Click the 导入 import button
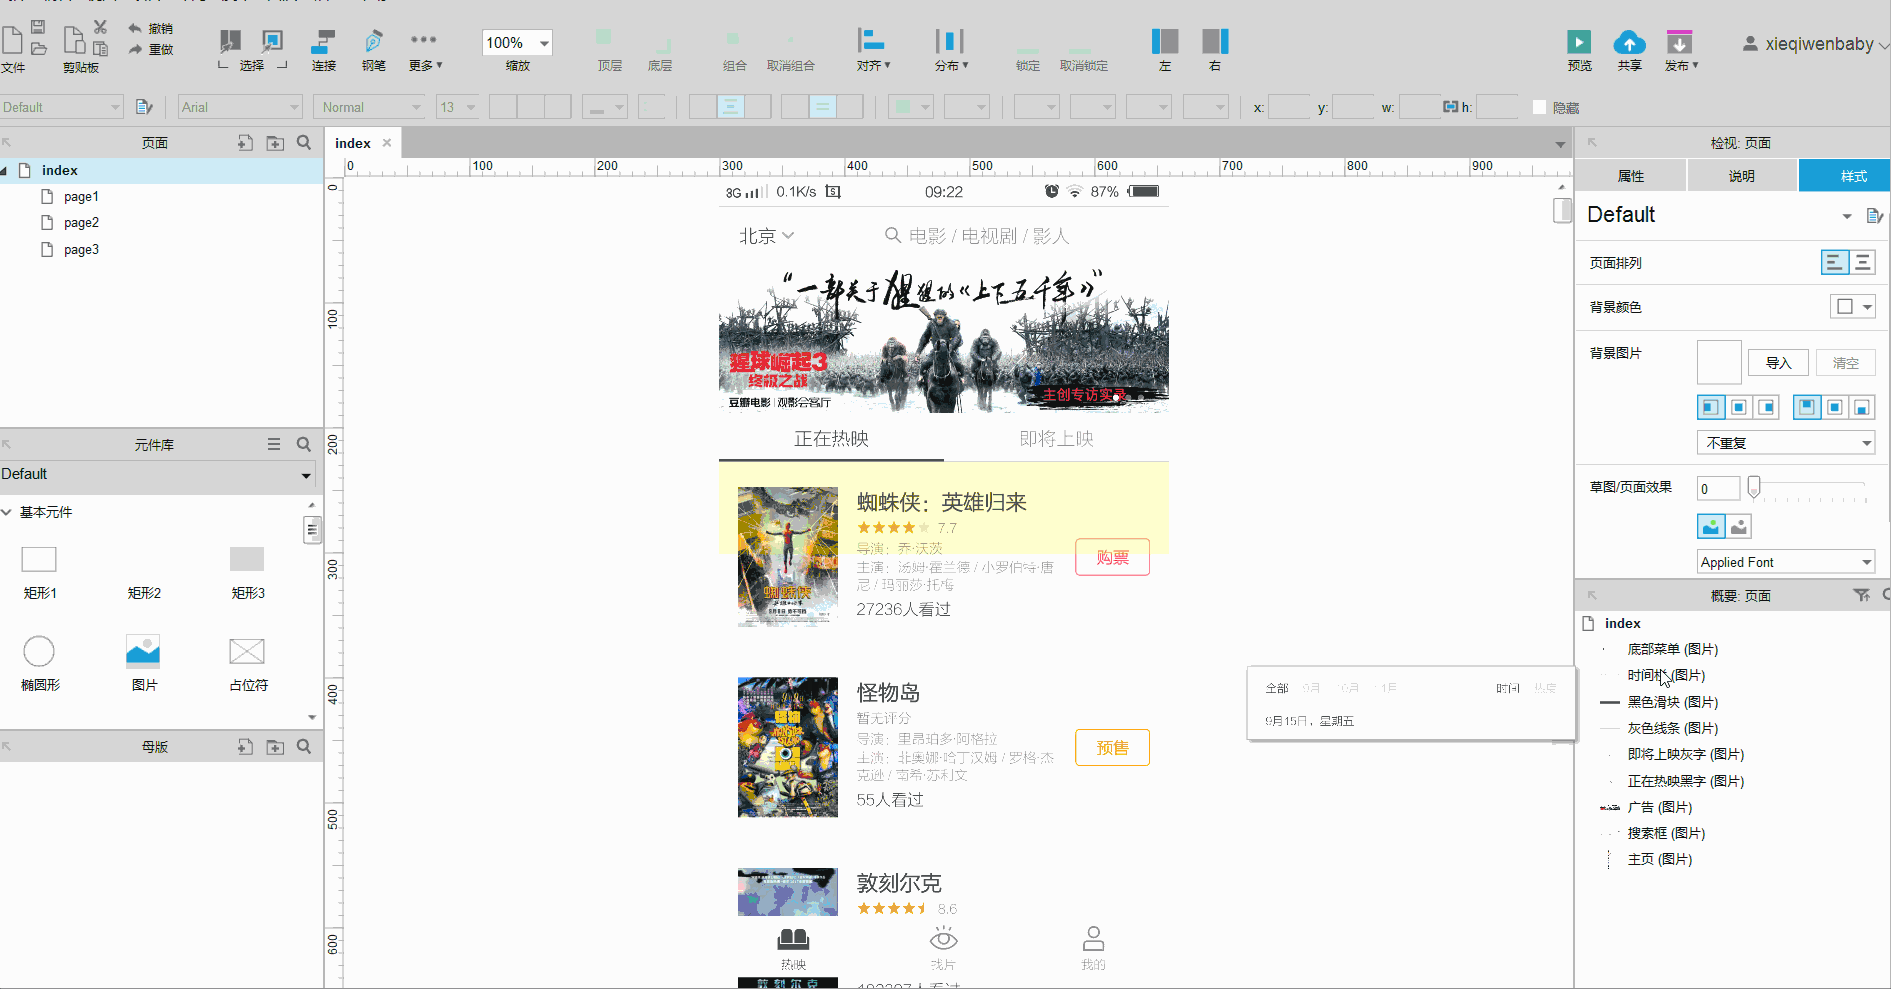The height and width of the screenshot is (989, 1891). pyautogui.click(x=1778, y=363)
